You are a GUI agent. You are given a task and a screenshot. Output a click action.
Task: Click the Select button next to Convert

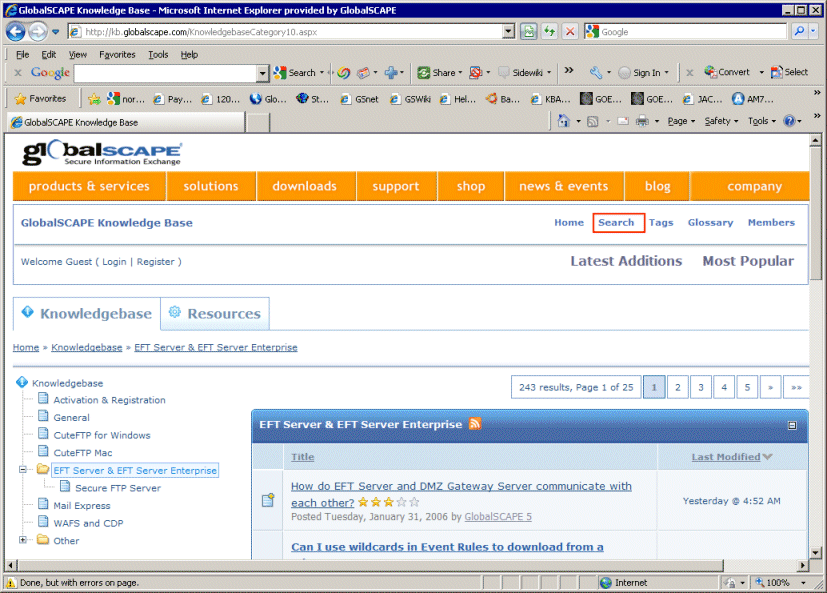pos(790,72)
